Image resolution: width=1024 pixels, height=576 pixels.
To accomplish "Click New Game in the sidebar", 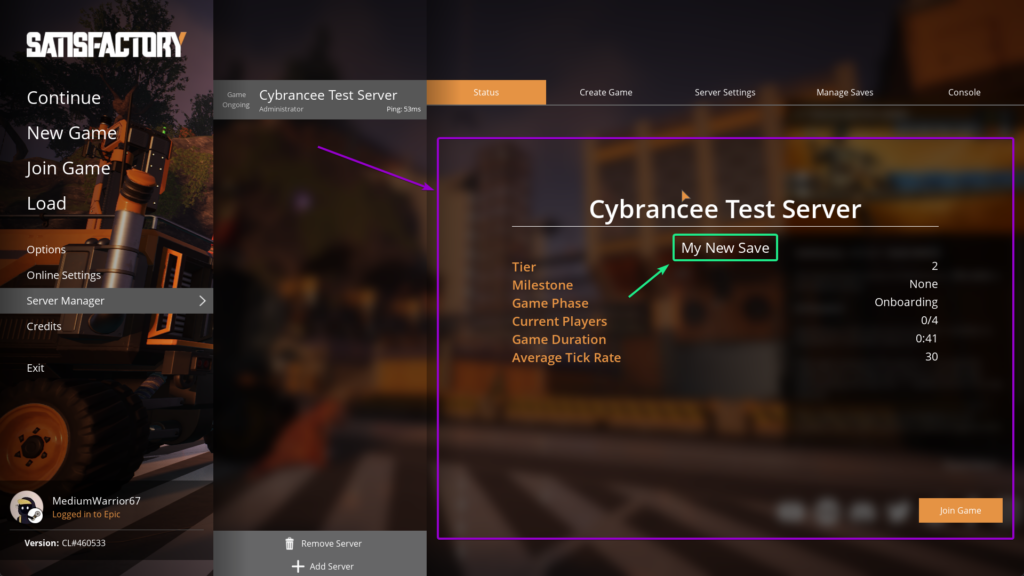I will (x=71, y=133).
